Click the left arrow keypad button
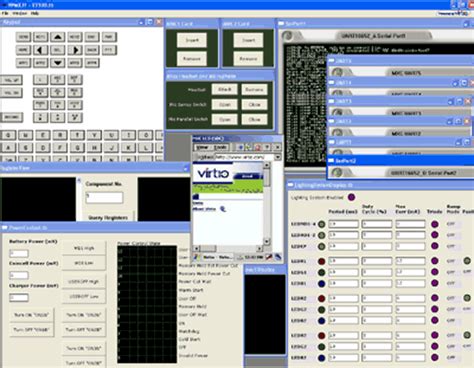The image size is (474, 368). [41, 50]
